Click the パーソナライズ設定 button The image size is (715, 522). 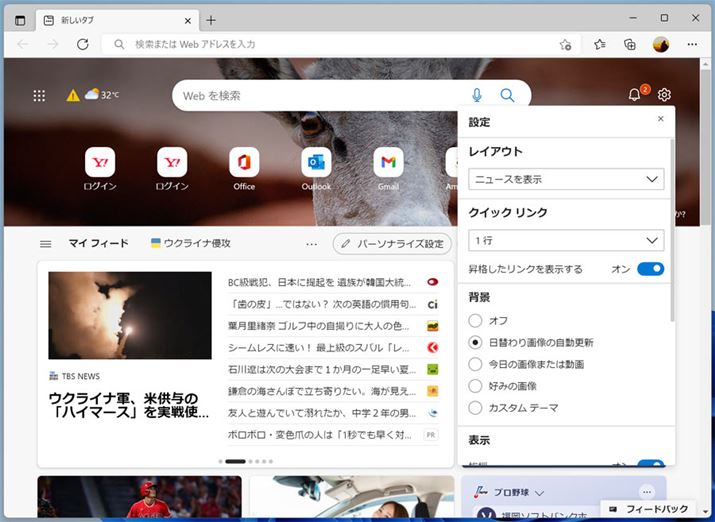coord(392,243)
